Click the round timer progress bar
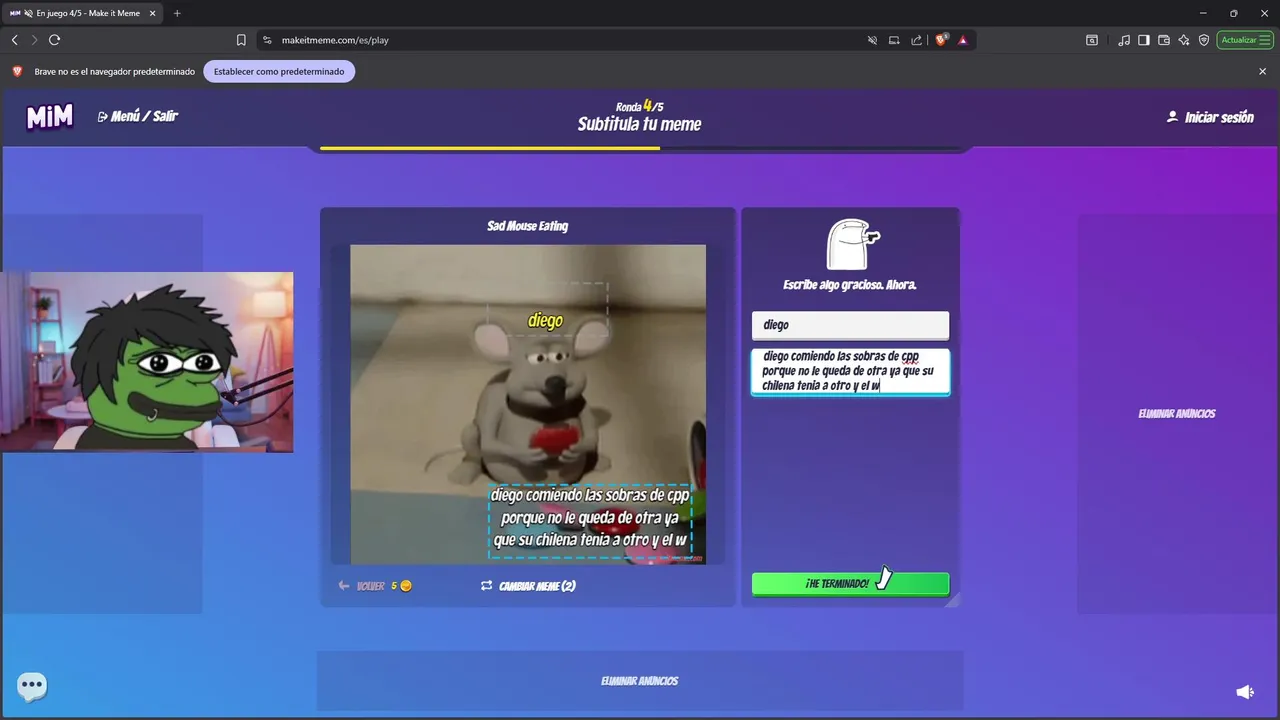The width and height of the screenshot is (1280, 720). tap(640, 148)
